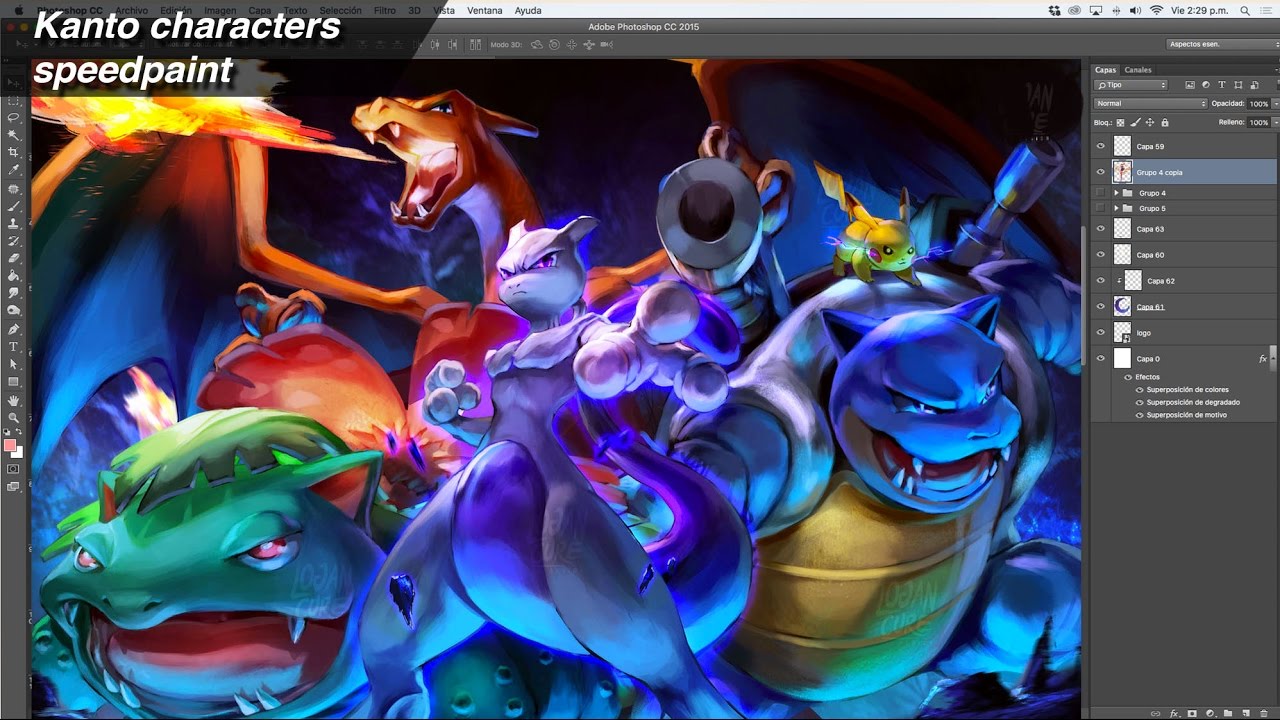The image size is (1280, 720).
Task: Filter layers by shape layer icon
Action: pos(1237,85)
